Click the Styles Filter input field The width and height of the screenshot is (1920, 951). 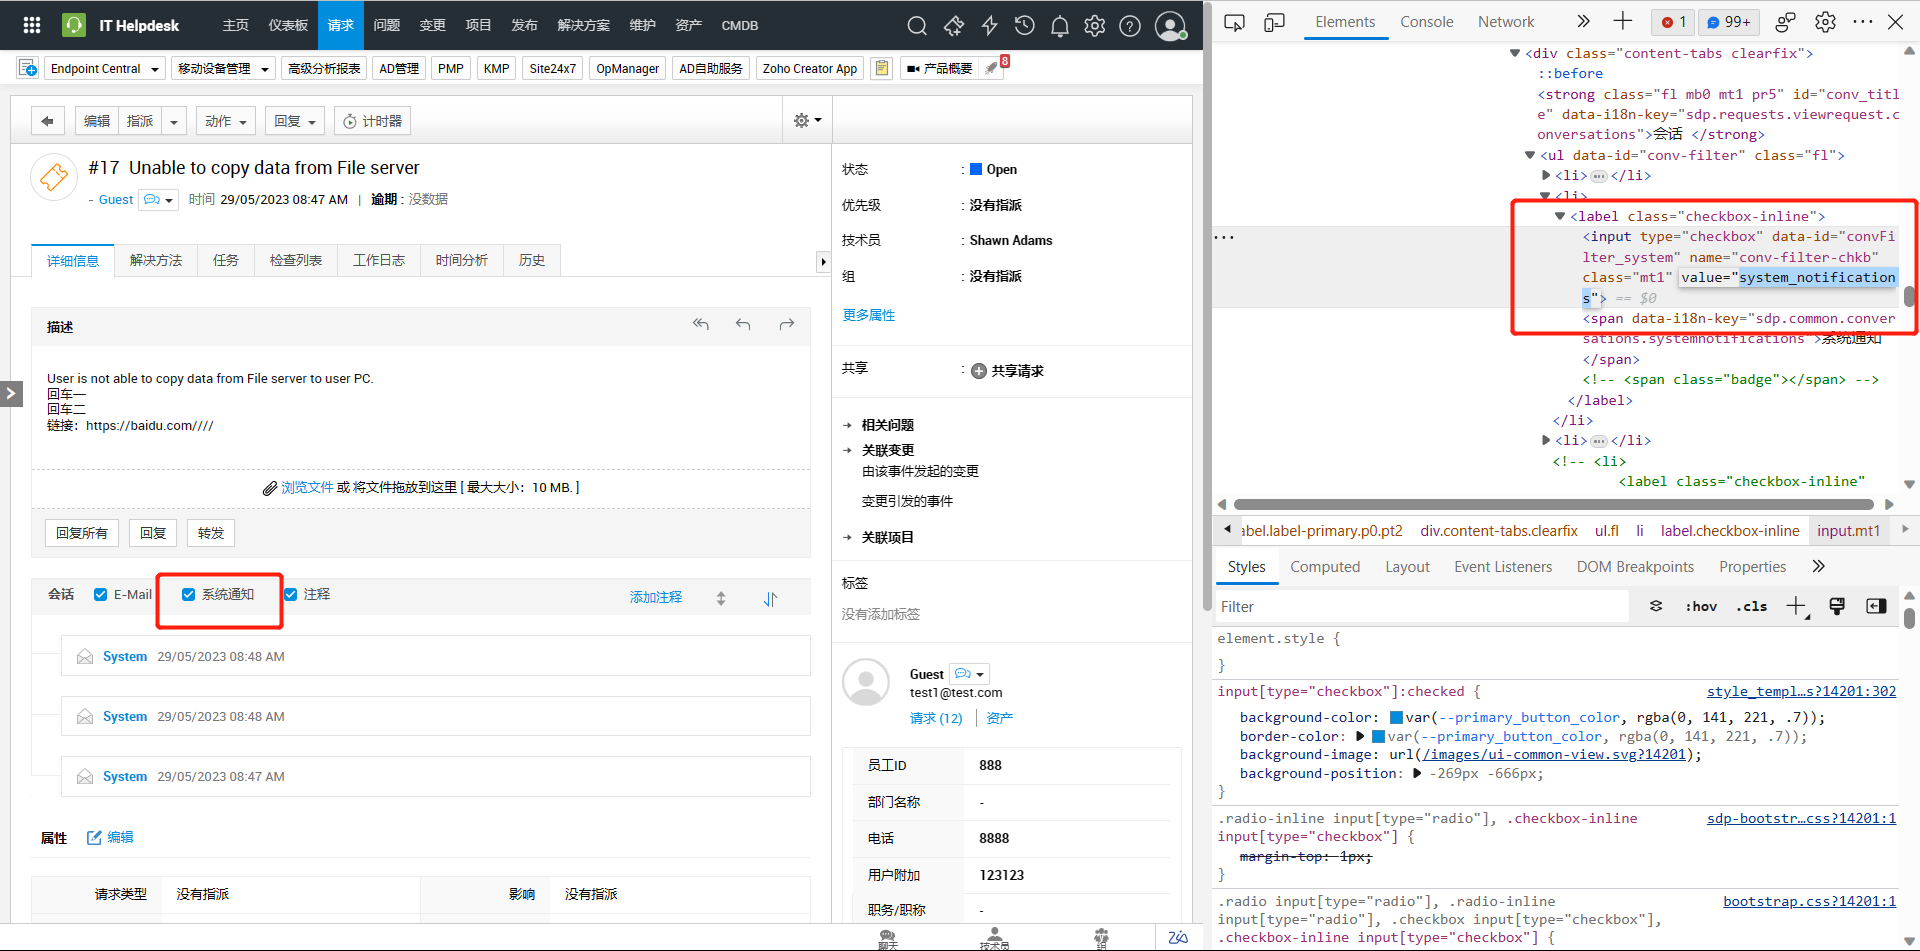point(1421,606)
